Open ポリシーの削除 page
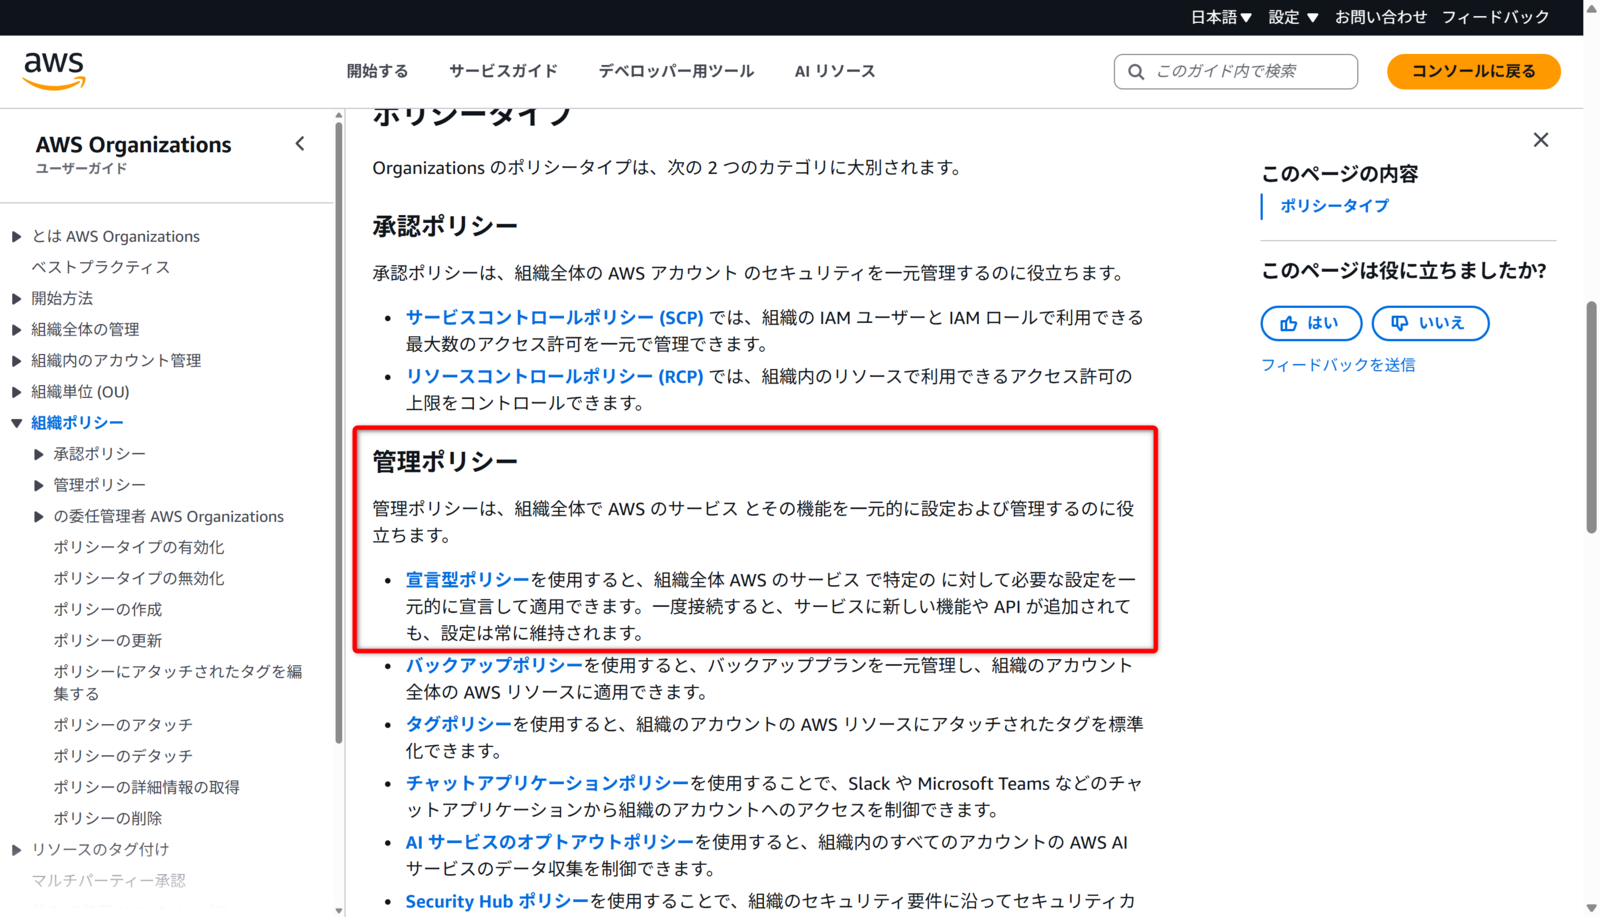 [107, 818]
